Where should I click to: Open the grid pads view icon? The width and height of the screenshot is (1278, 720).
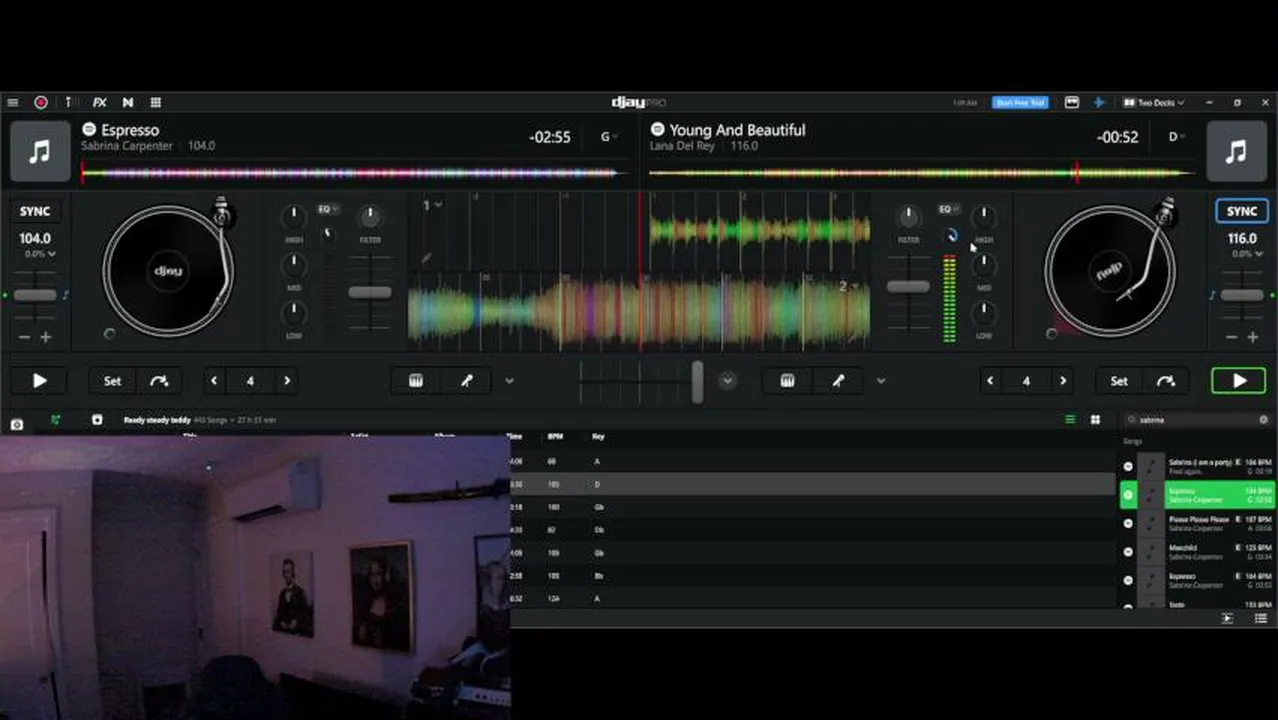(156, 102)
